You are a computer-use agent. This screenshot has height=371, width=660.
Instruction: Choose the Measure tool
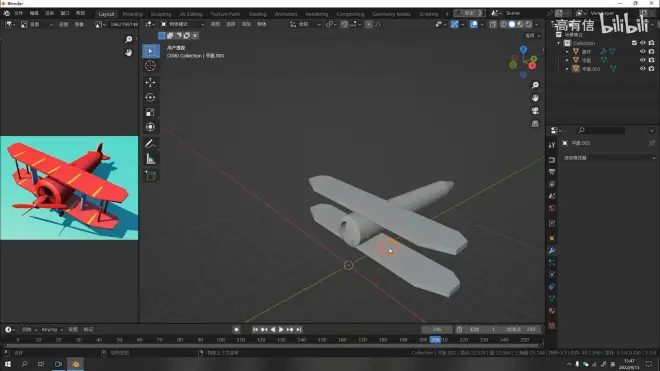[x=150, y=159]
